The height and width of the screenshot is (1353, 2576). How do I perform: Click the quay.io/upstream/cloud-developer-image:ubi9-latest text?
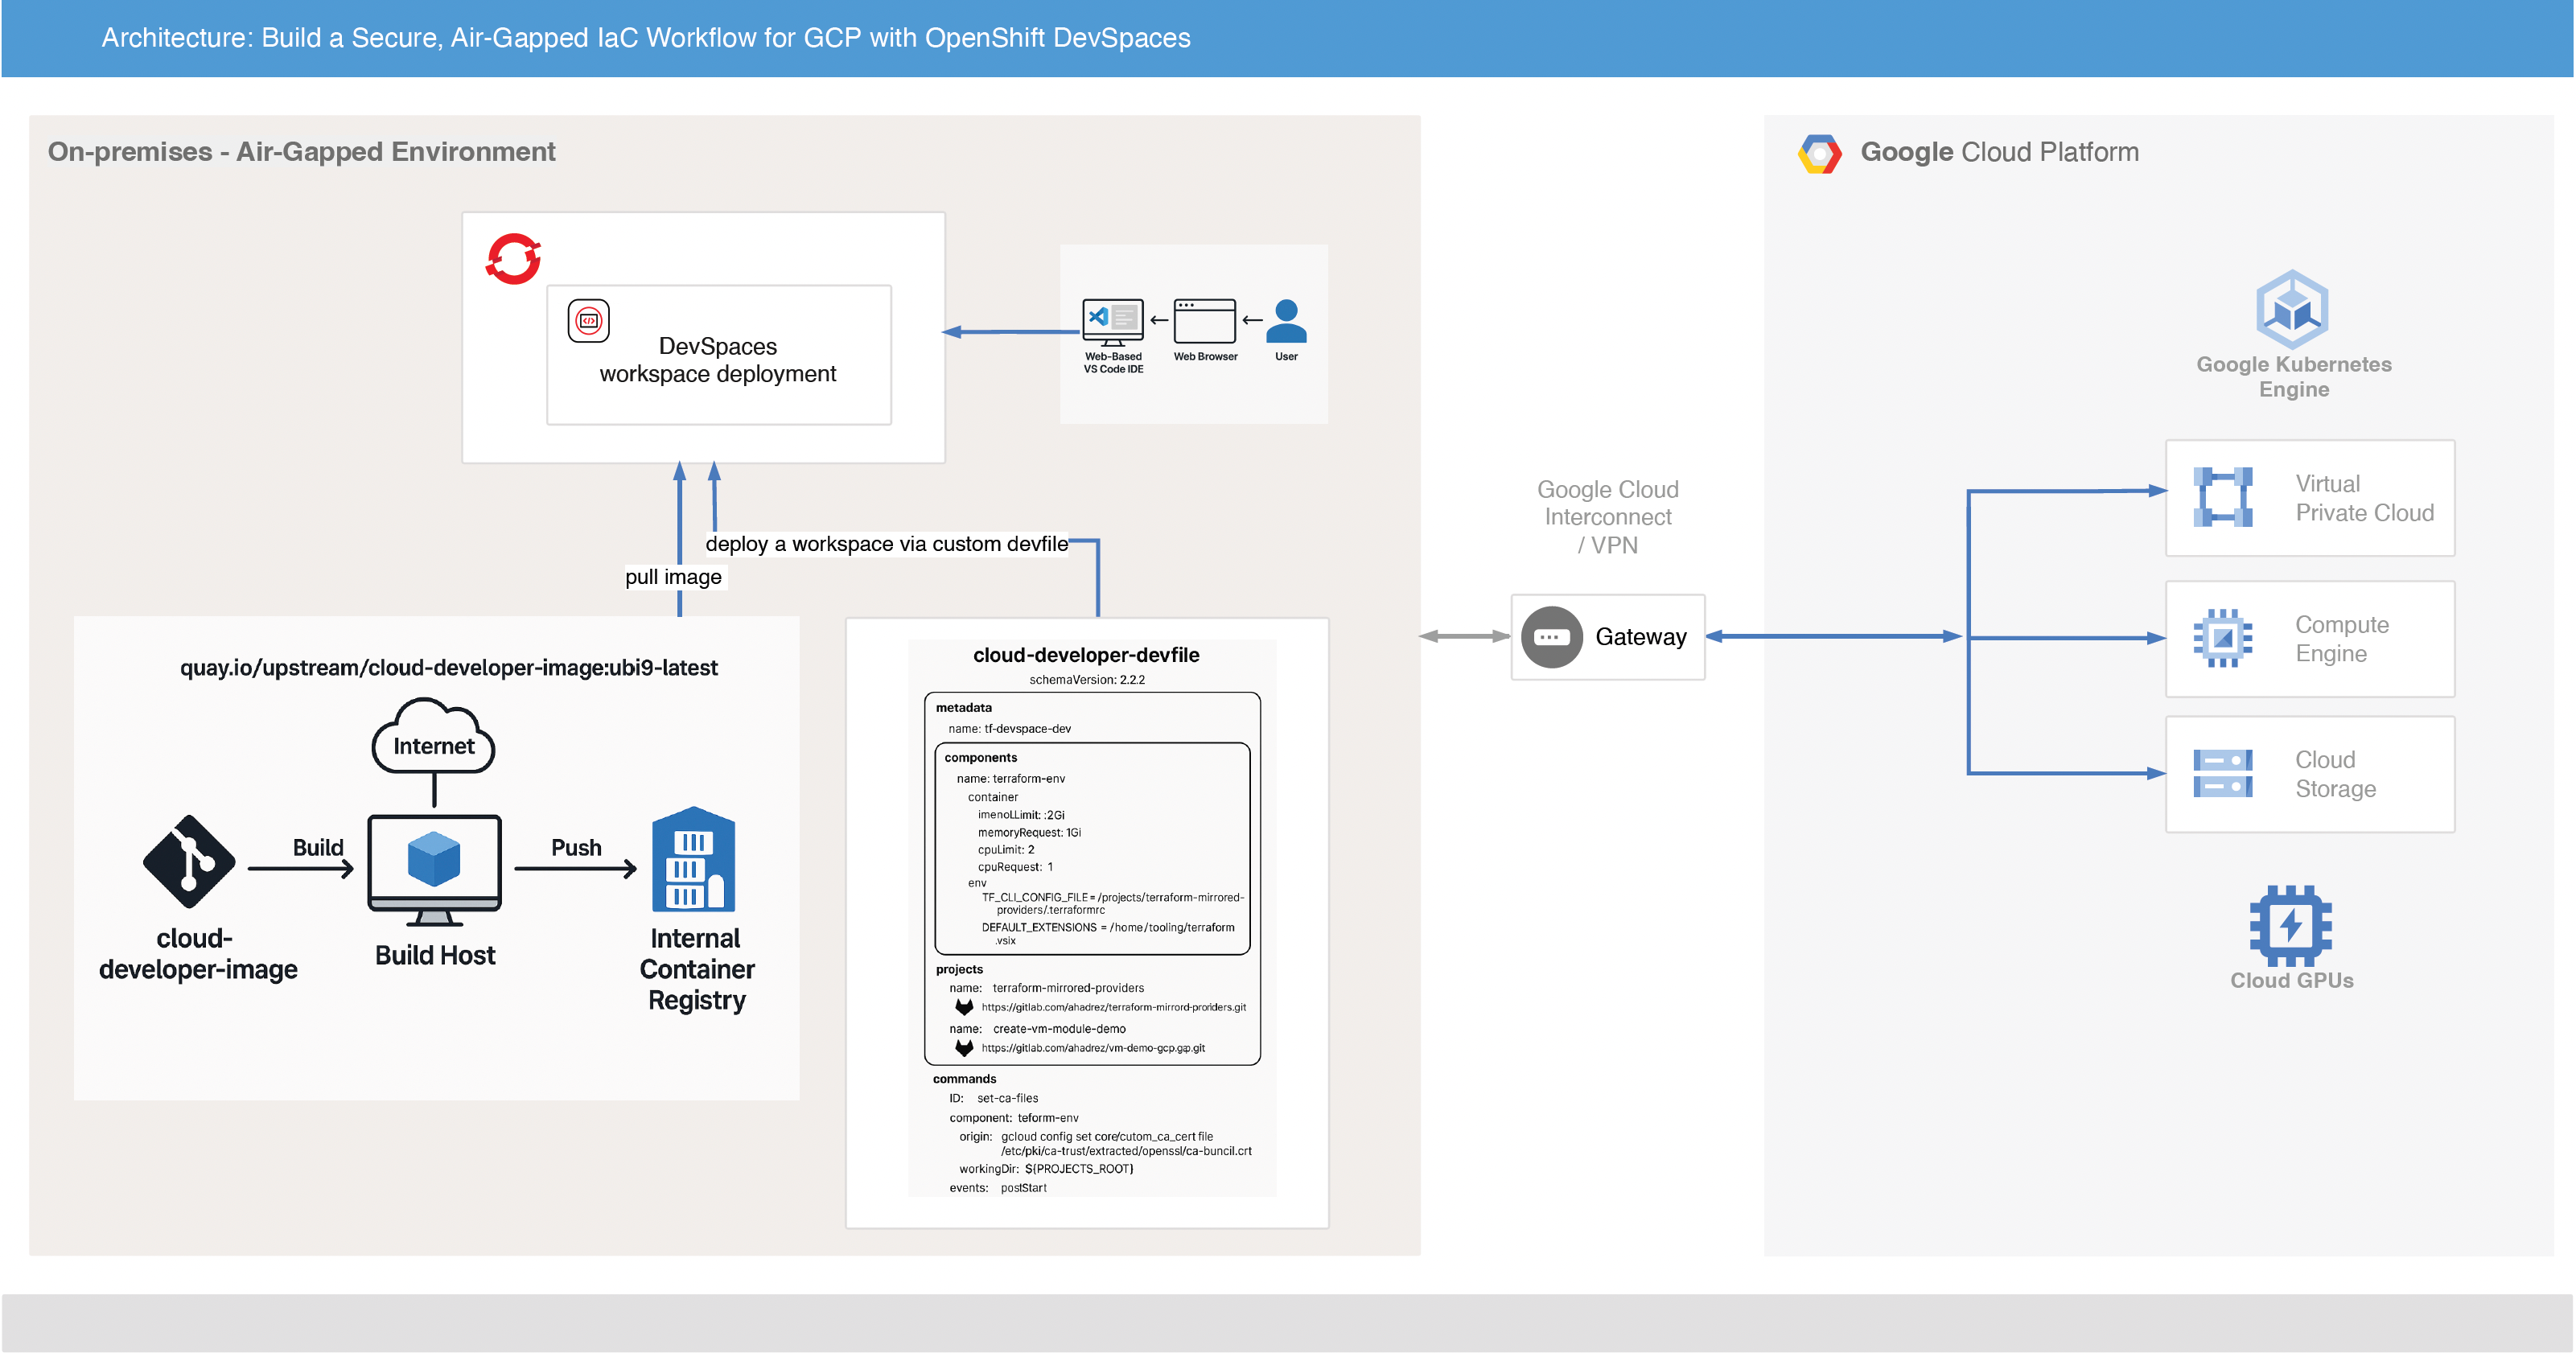coord(449,667)
